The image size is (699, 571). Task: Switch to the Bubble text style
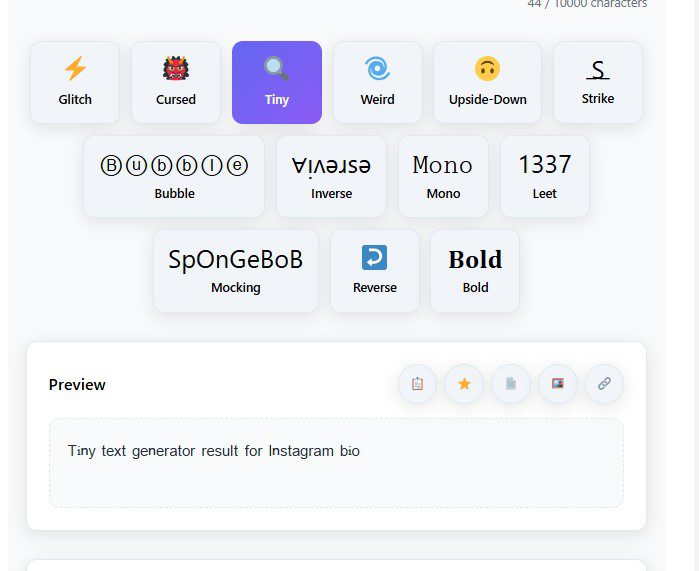click(174, 177)
